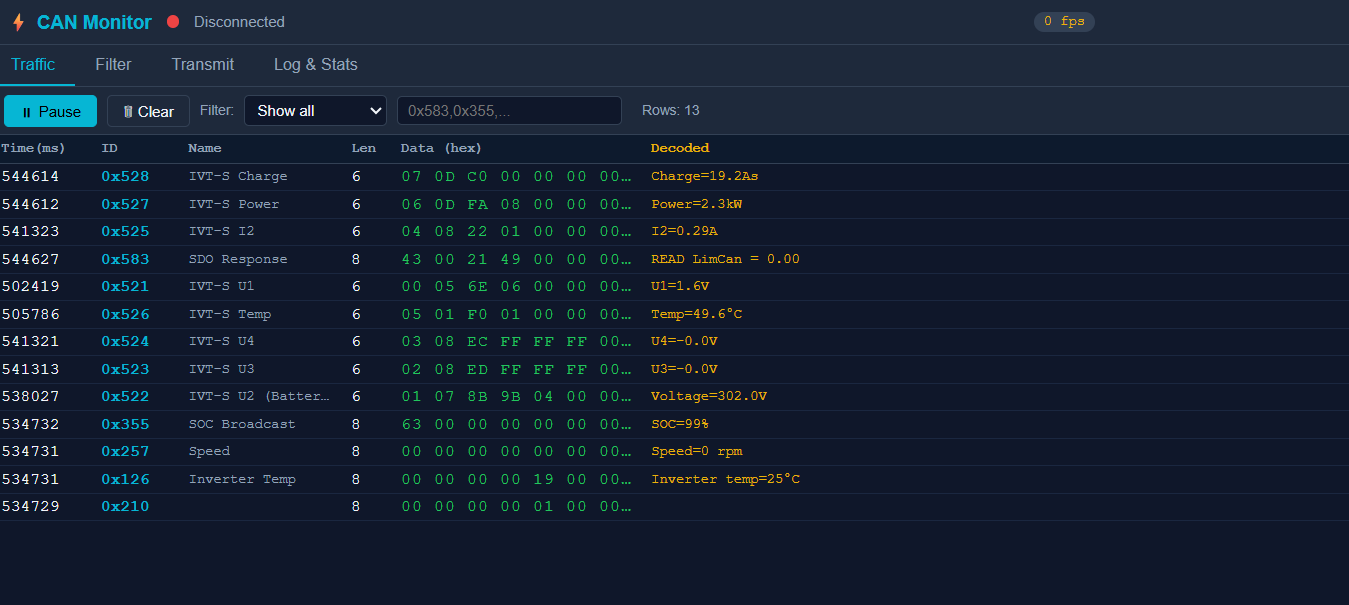
Task: Click the 0 fps indicator badge
Action: (1064, 22)
